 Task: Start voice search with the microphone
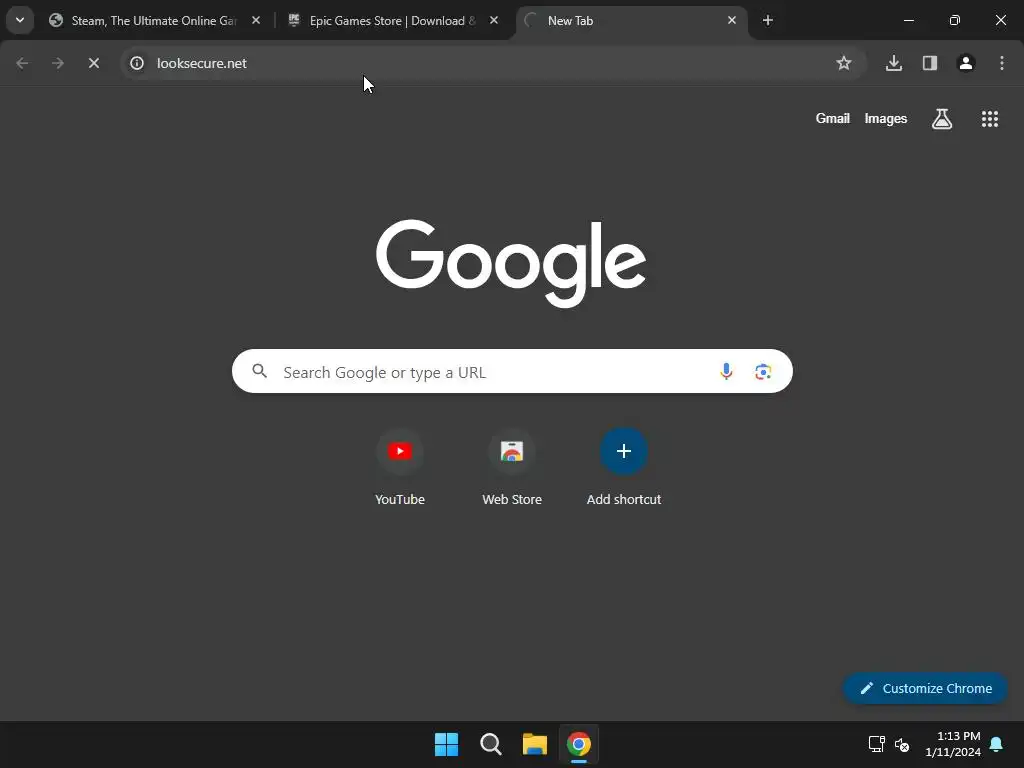(726, 372)
